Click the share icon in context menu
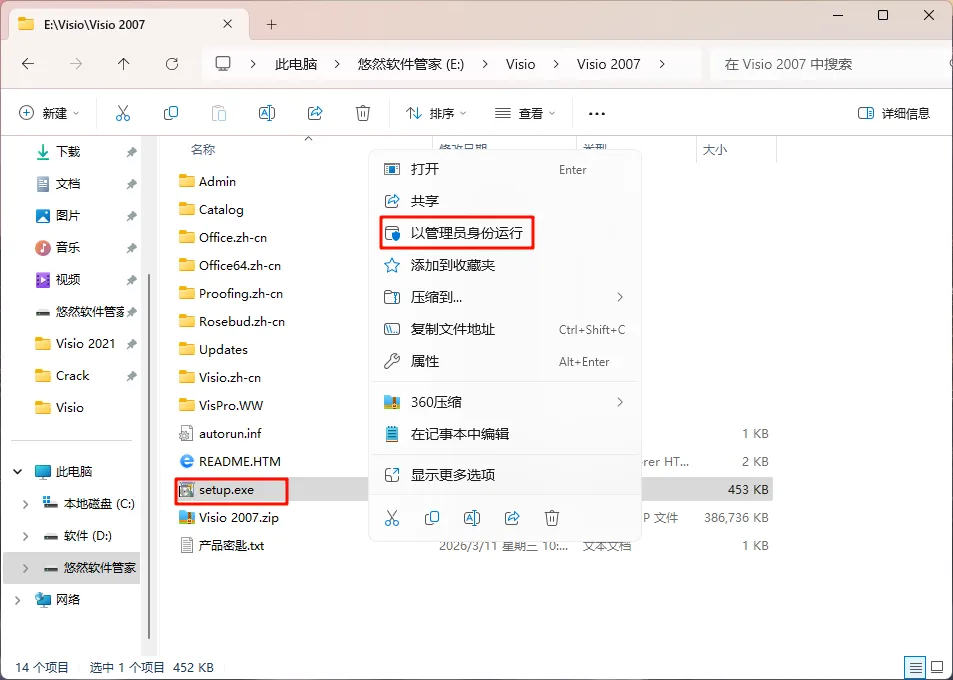The width and height of the screenshot is (953, 680). (x=512, y=518)
